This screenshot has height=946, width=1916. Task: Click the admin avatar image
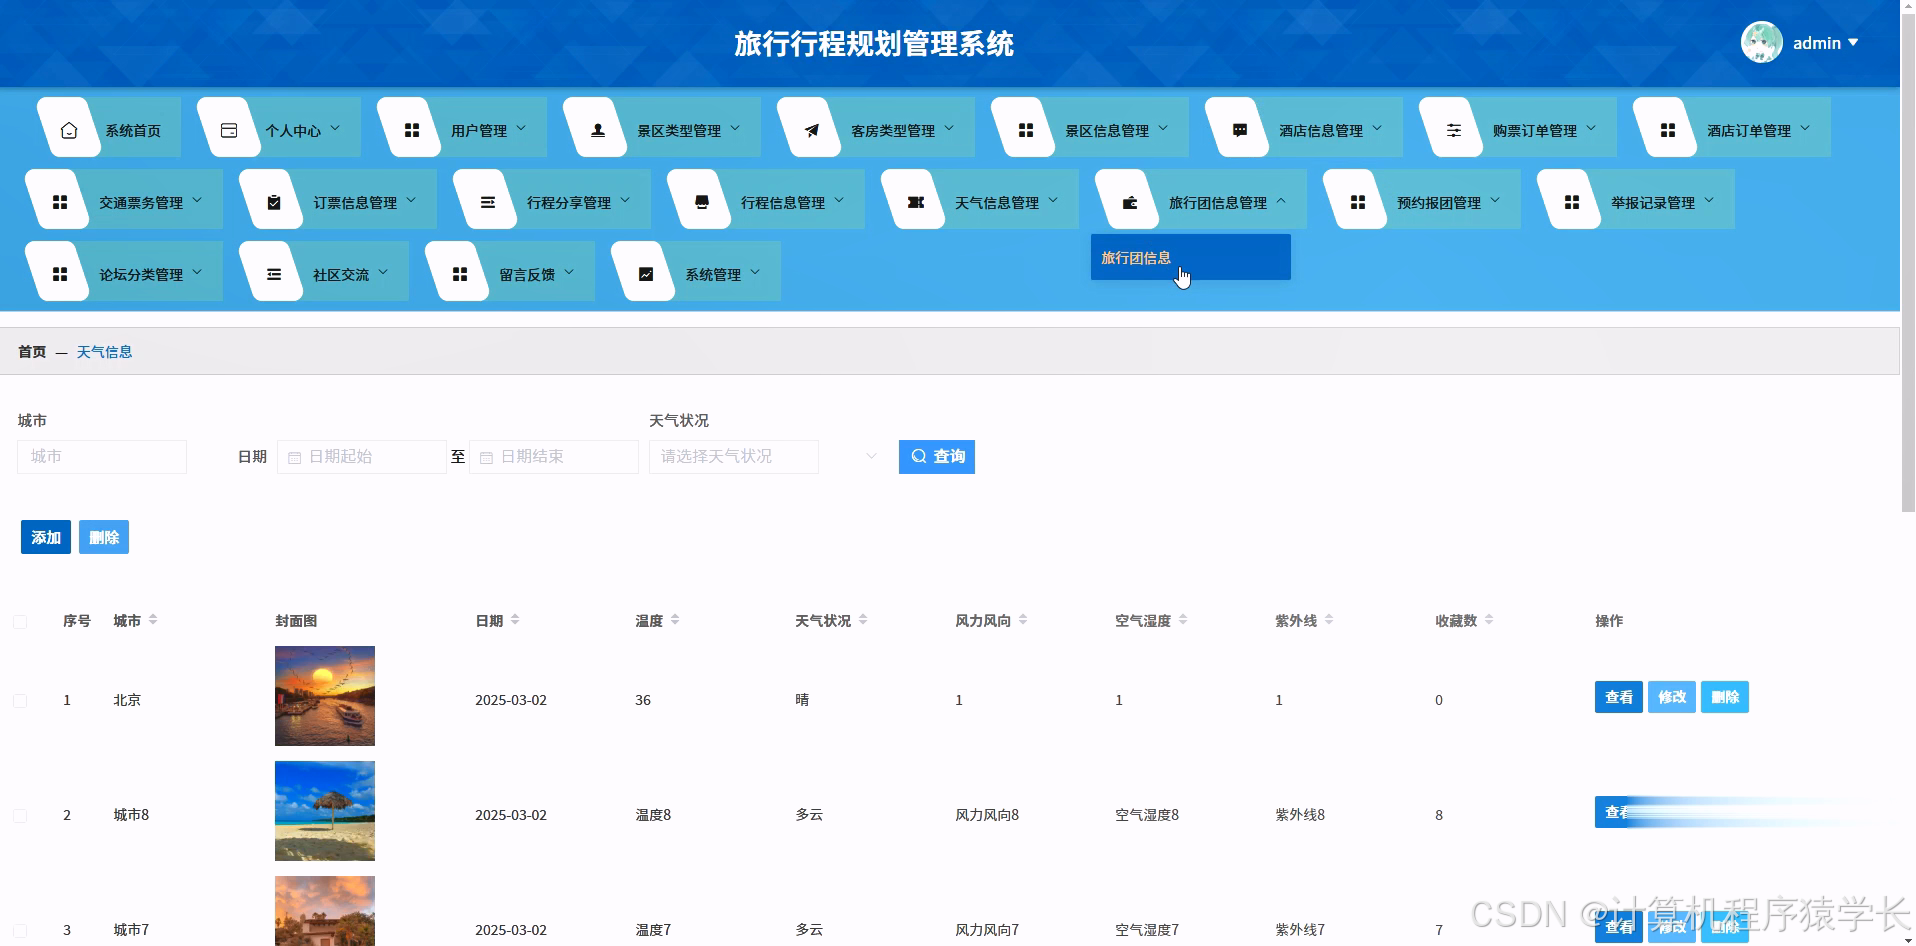1760,42
